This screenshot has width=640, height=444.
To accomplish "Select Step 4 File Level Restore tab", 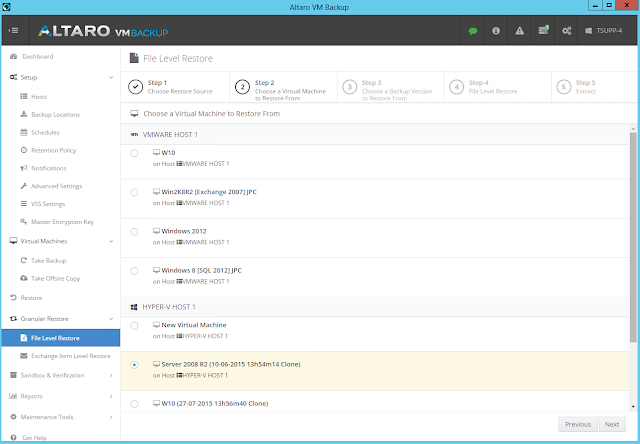I will pos(498,87).
